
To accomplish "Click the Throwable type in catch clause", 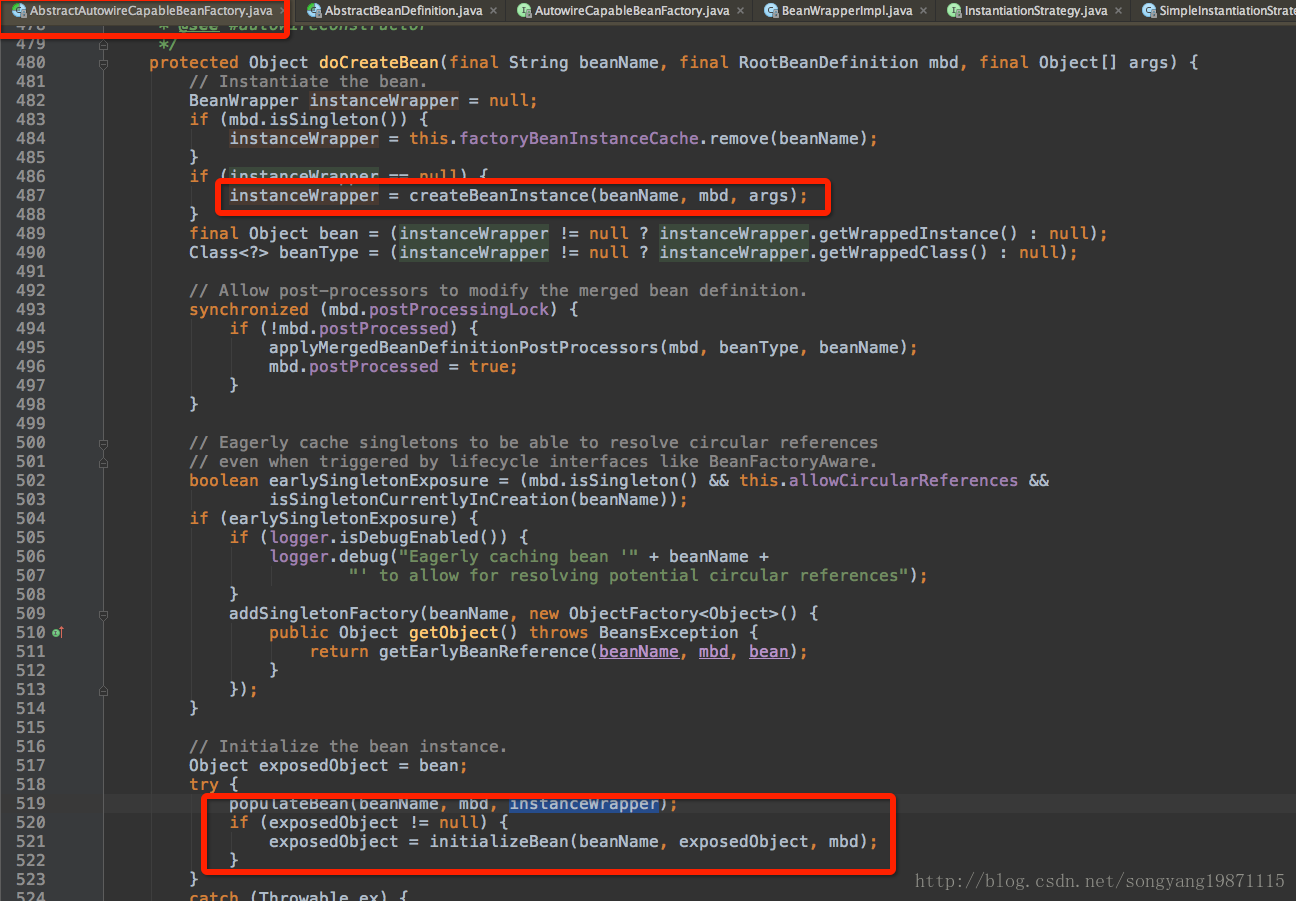I will 304,896.
